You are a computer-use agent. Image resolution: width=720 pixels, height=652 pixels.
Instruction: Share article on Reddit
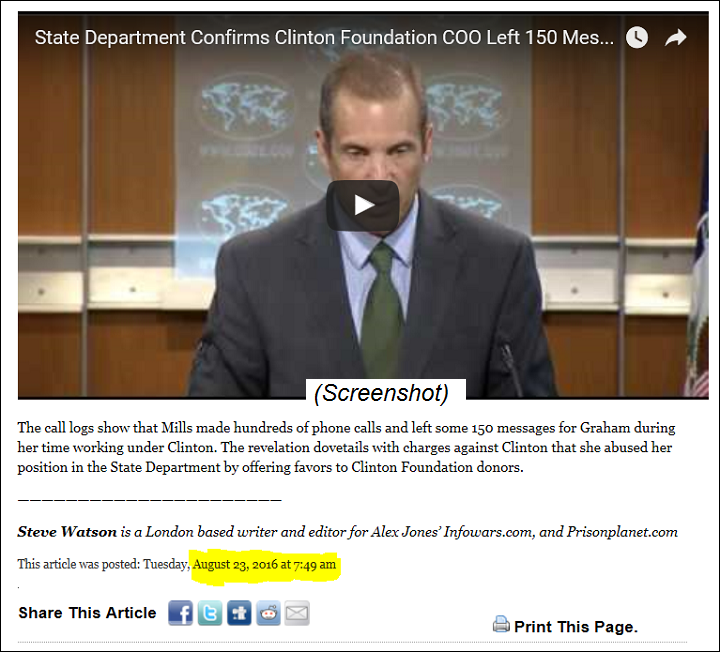268,613
